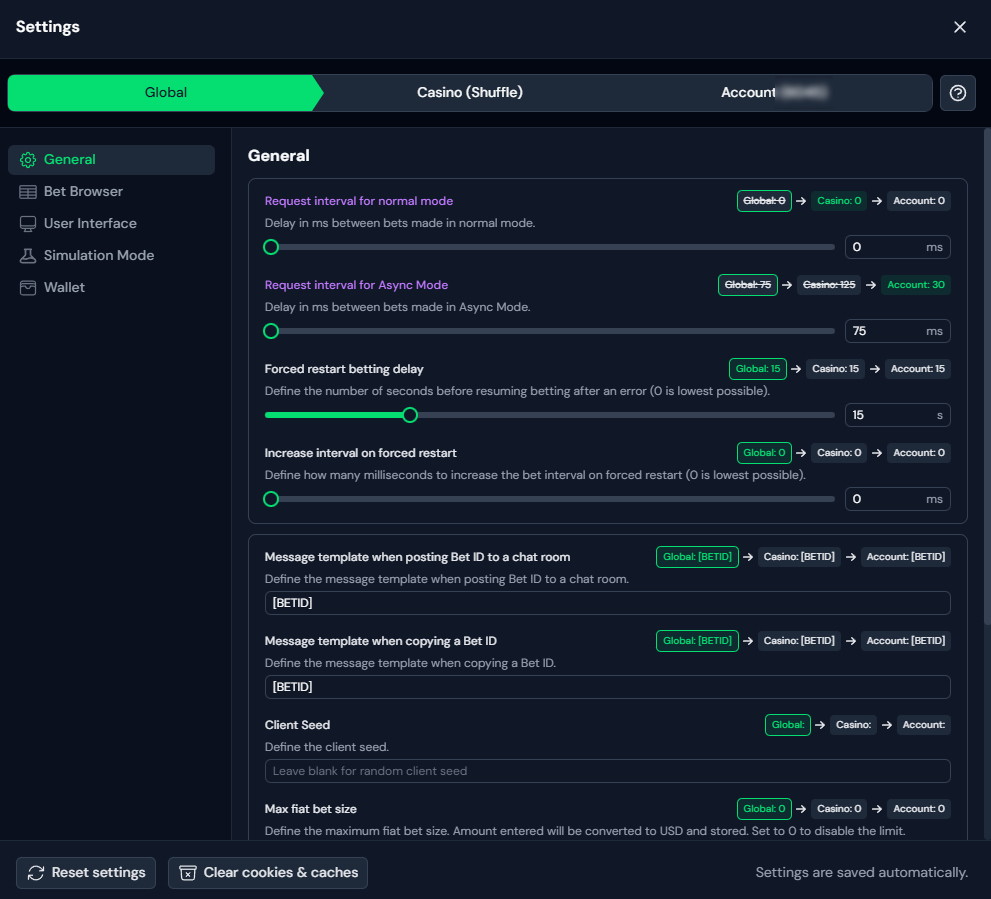Click the Async Mode request interval slider handle

[x=271, y=331]
